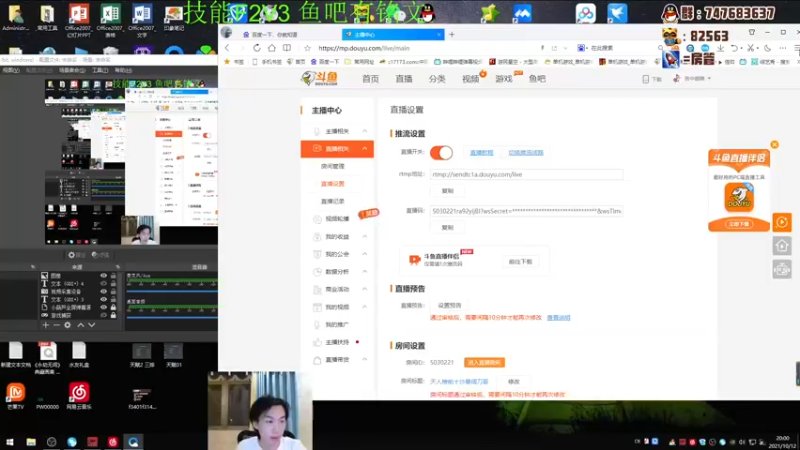Open the 分类 tab in Douyu navigation
This screenshot has width=800, height=450.
point(437,79)
